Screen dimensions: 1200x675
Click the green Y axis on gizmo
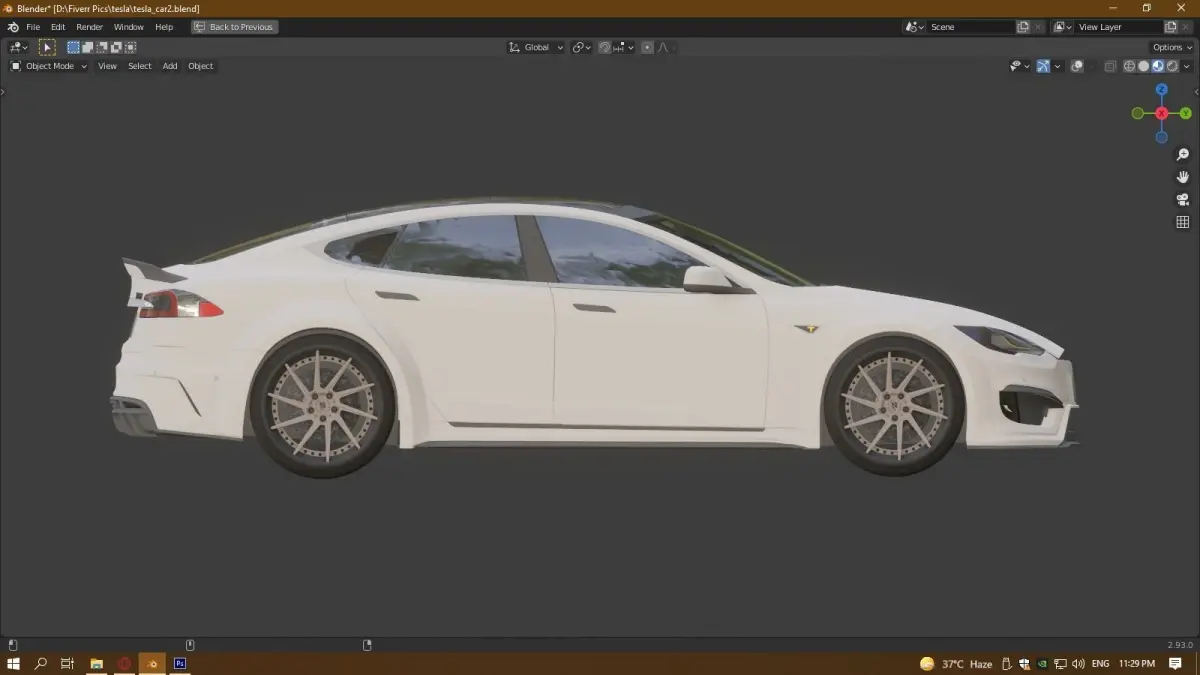(1186, 113)
